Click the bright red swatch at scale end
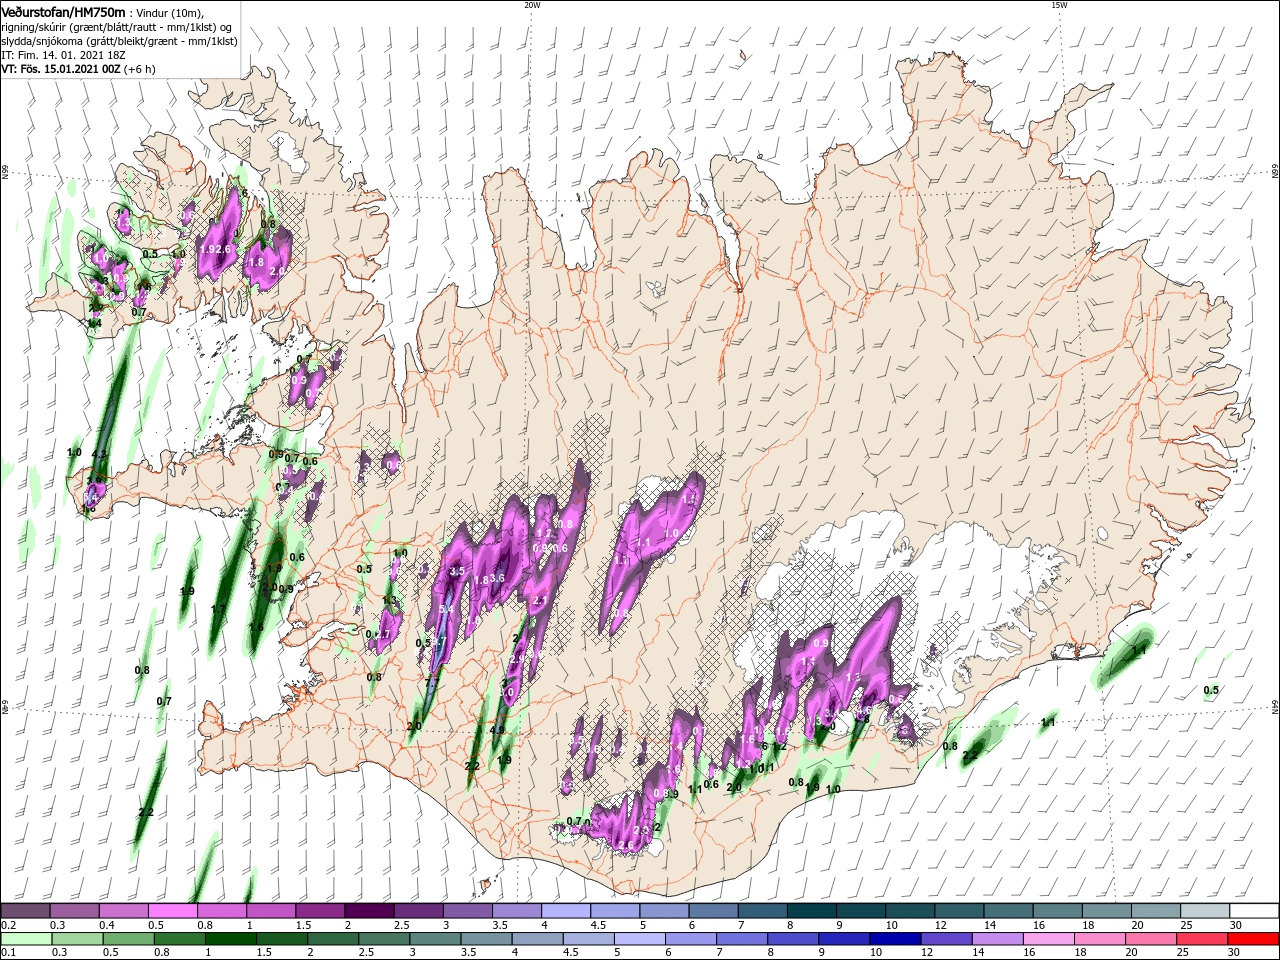The height and width of the screenshot is (960, 1280). [x=1254, y=939]
